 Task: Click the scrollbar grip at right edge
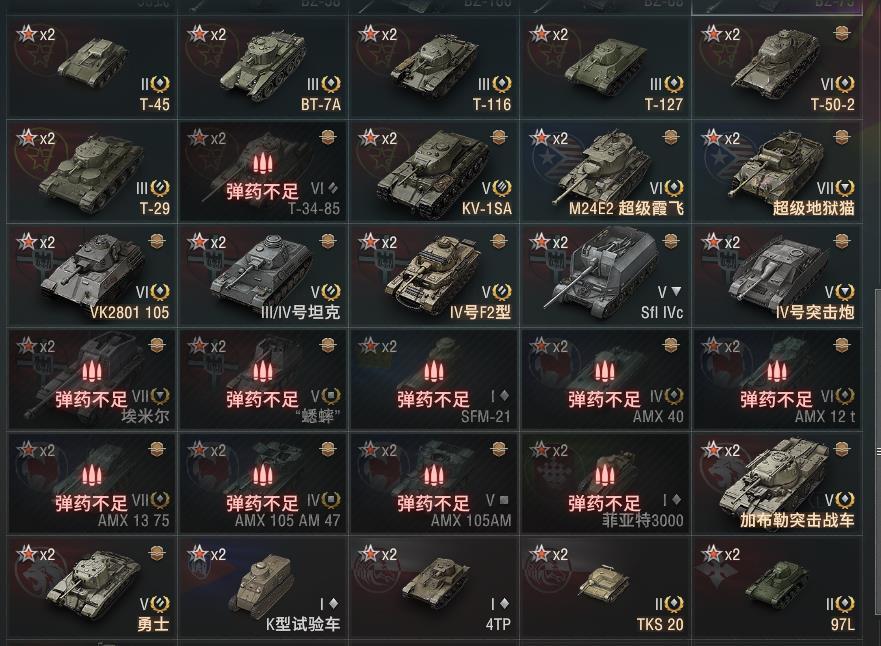878,451
